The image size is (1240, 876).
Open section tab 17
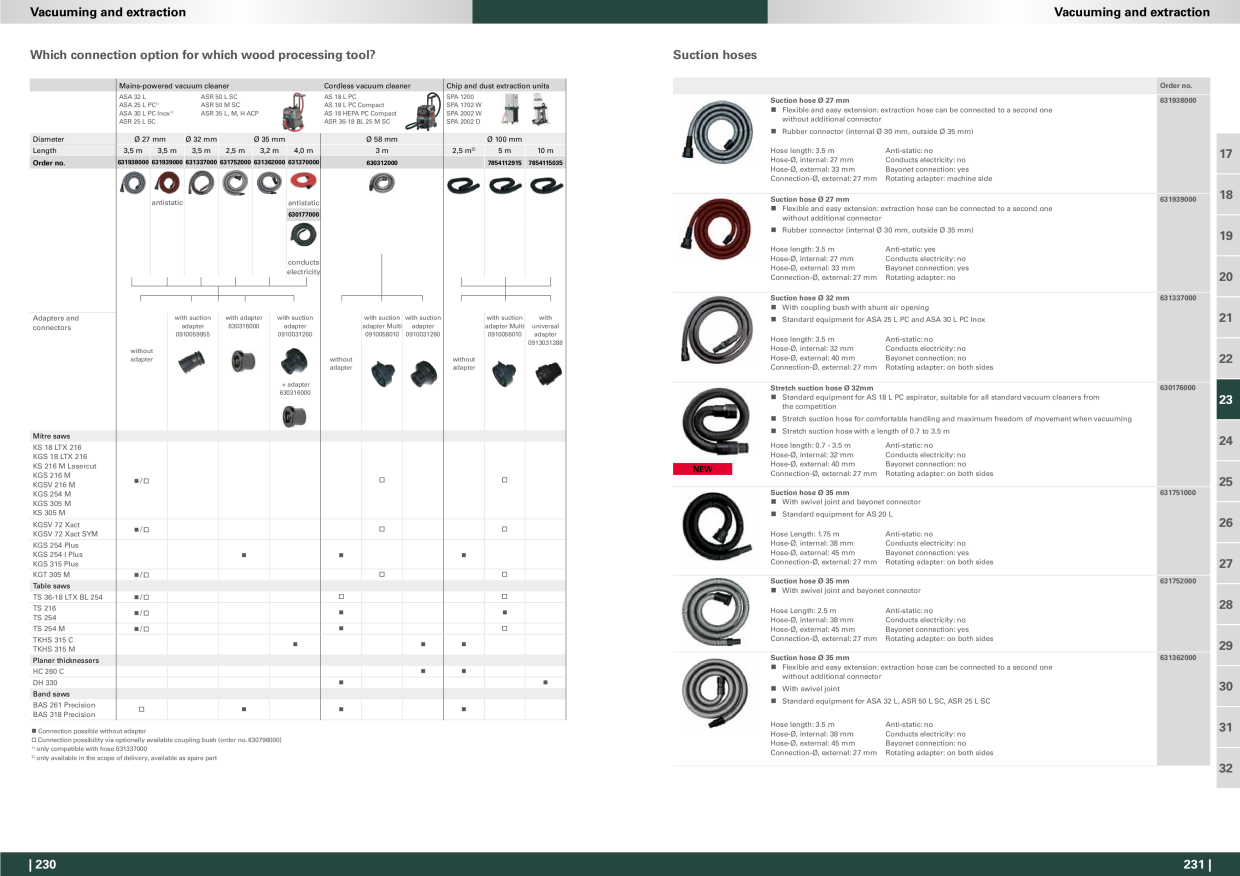click(x=1227, y=154)
